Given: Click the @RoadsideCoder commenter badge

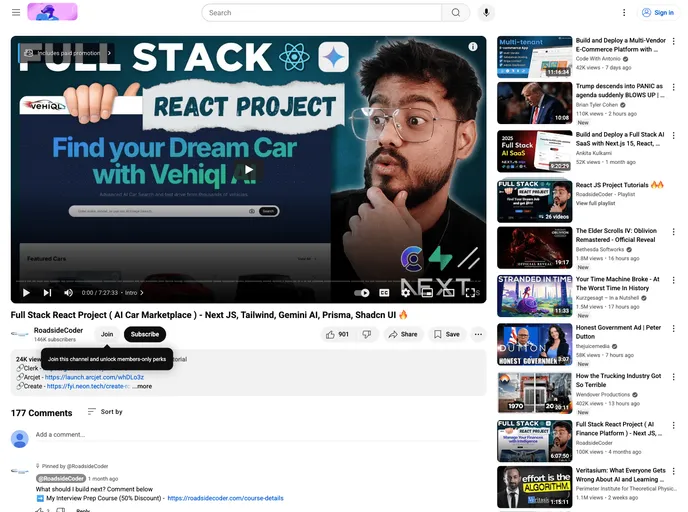Looking at the screenshot, I should 61,479.
